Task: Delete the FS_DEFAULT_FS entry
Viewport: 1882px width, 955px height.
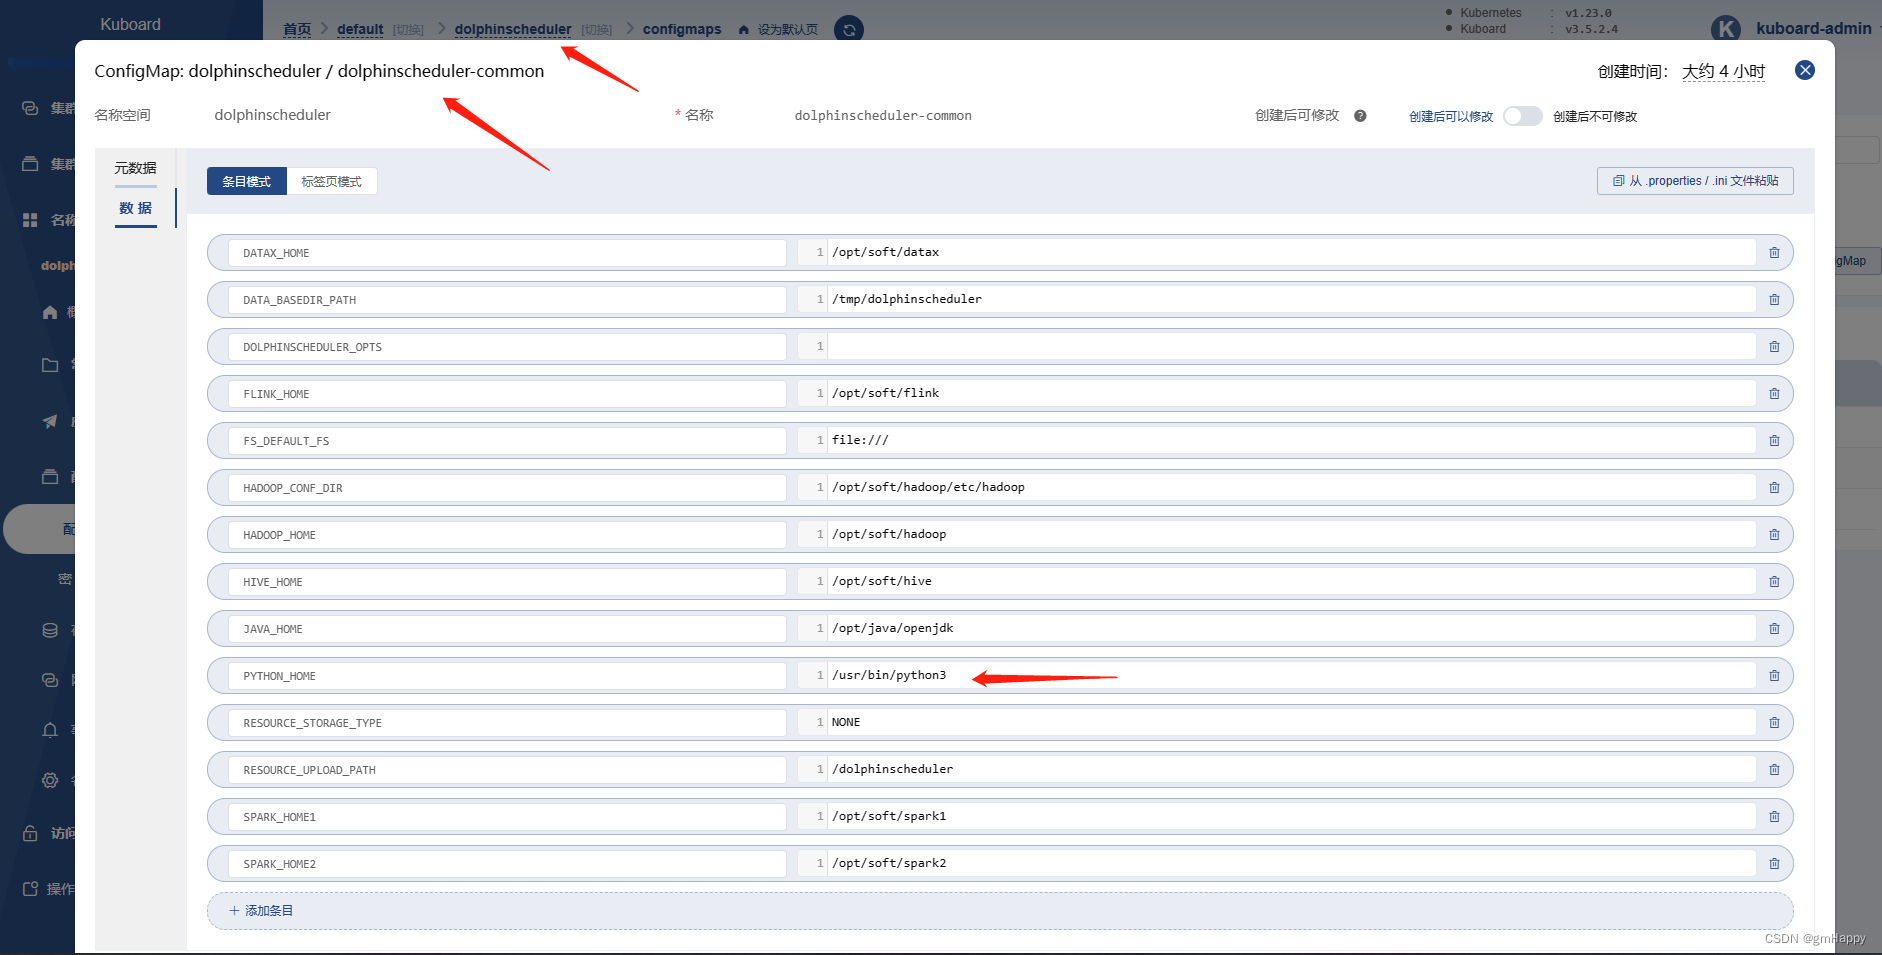Action: tap(1774, 441)
